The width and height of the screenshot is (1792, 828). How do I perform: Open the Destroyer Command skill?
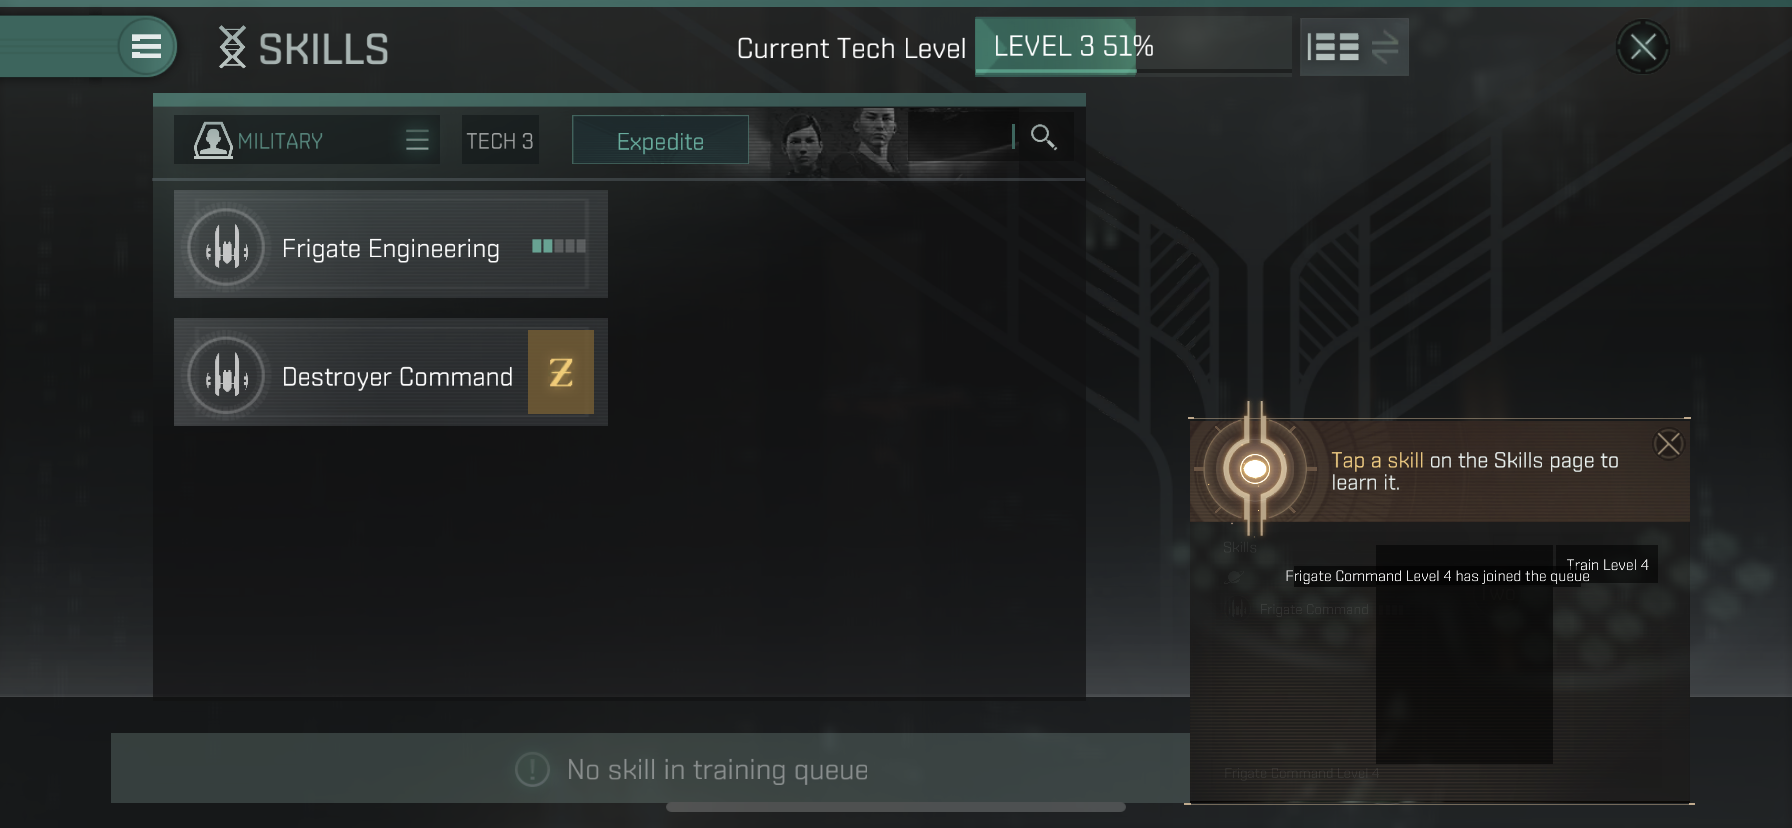click(391, 372)
